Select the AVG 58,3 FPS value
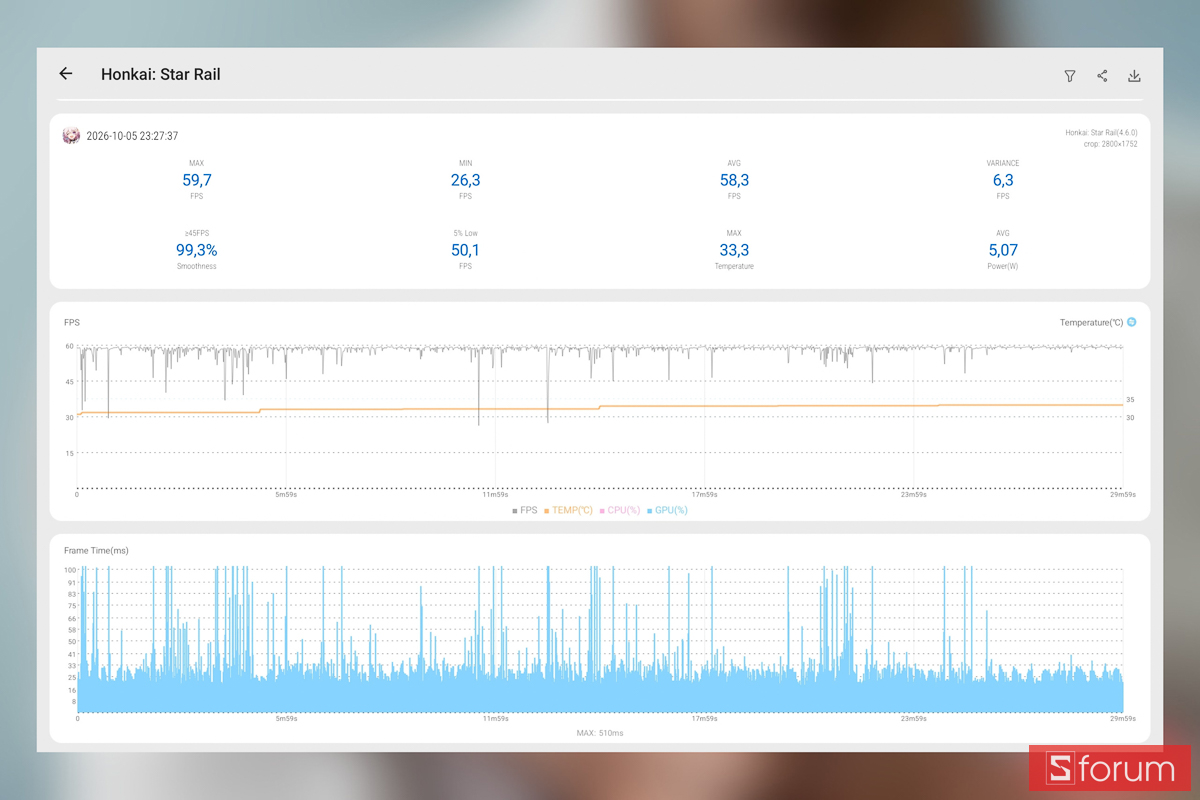 pyautogui.click(x=734, y=180)
